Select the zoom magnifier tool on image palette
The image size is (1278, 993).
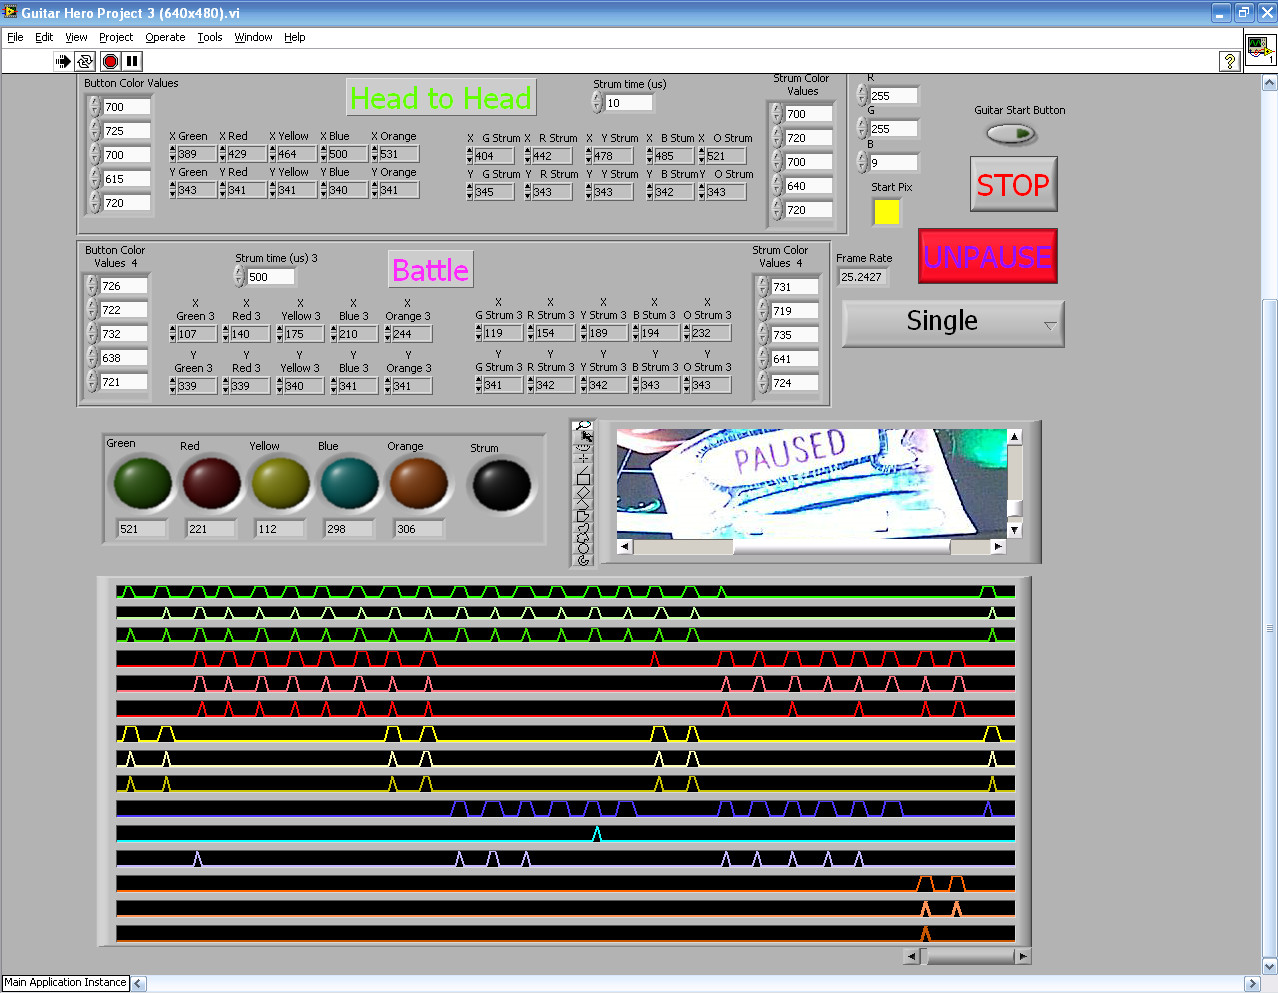(583, 426)
